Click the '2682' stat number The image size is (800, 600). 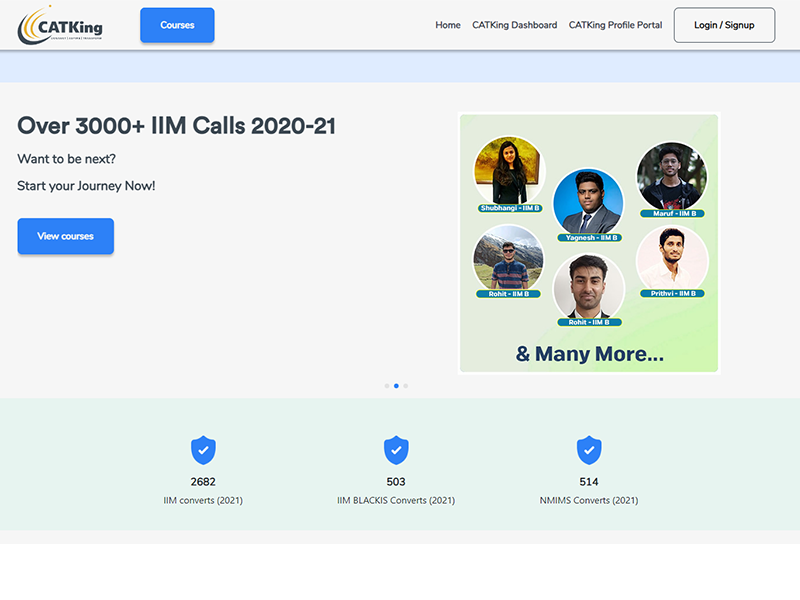click(203, 482)
